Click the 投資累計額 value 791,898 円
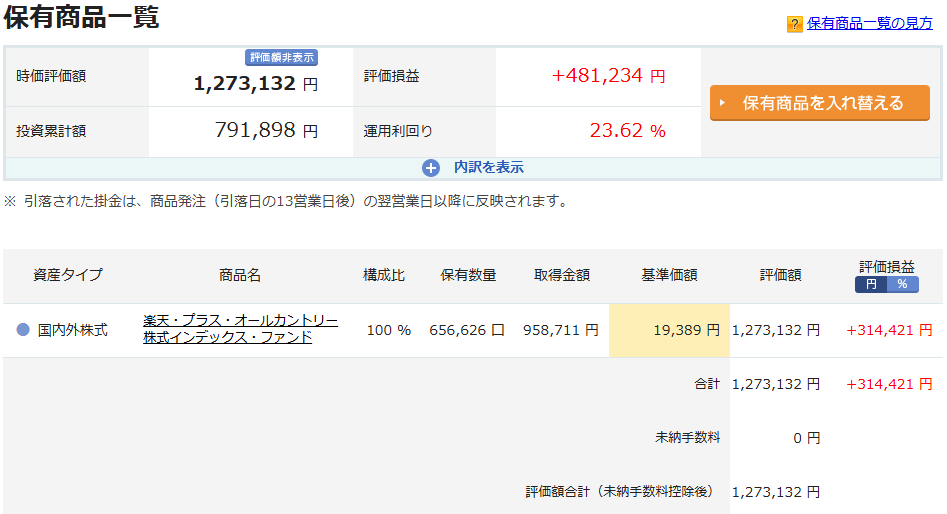The width and height of the screenshot is (947, 514). pos(266,130)
